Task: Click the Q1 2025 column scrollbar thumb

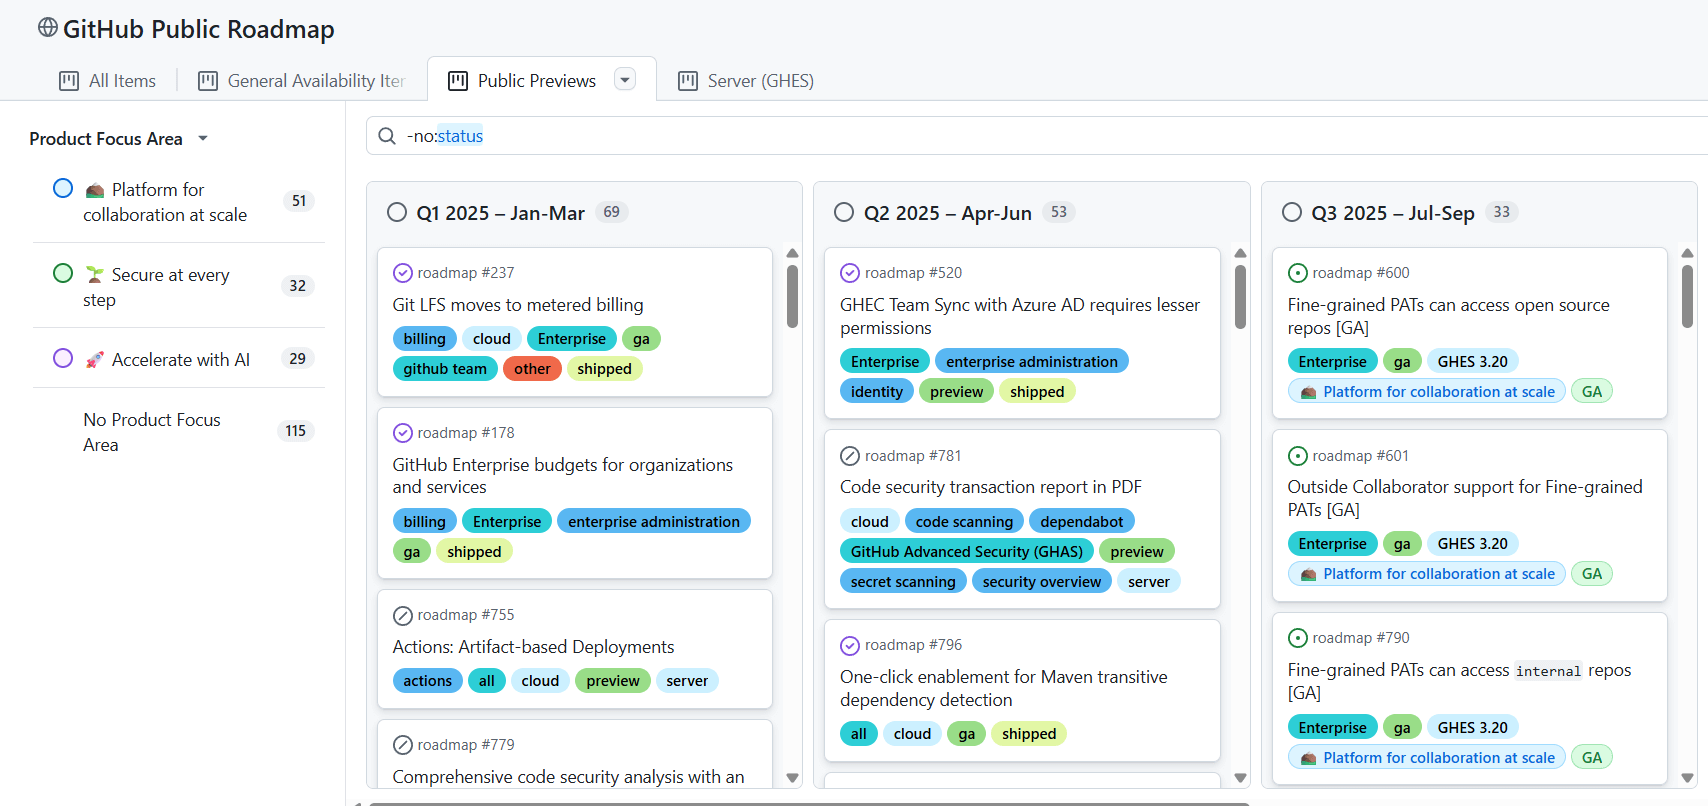Action: click(x=792, y=296)
